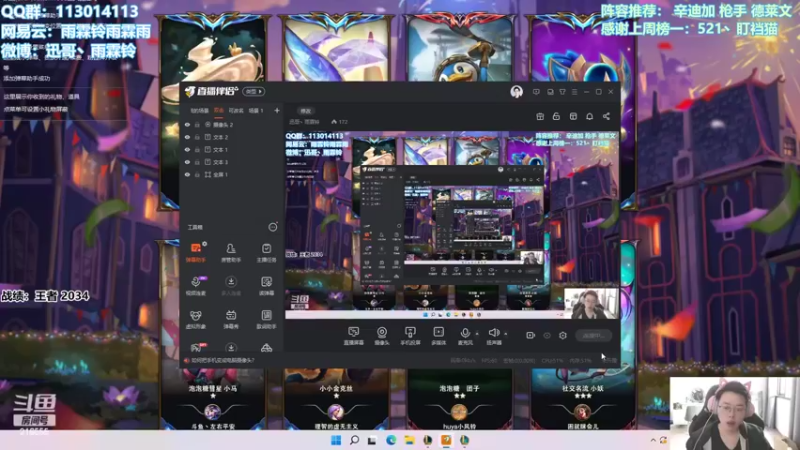Add 直播屏幕 screen capture source
This screenshot has height=450, width=800.
354,336
